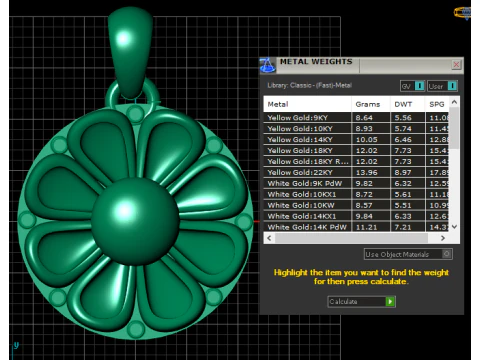Image resolution: width=480 pixels, height=360 pixels.
Task: Click the yellow icon in top-right corner
Action: pyautogui.click(x=463, y=13)
